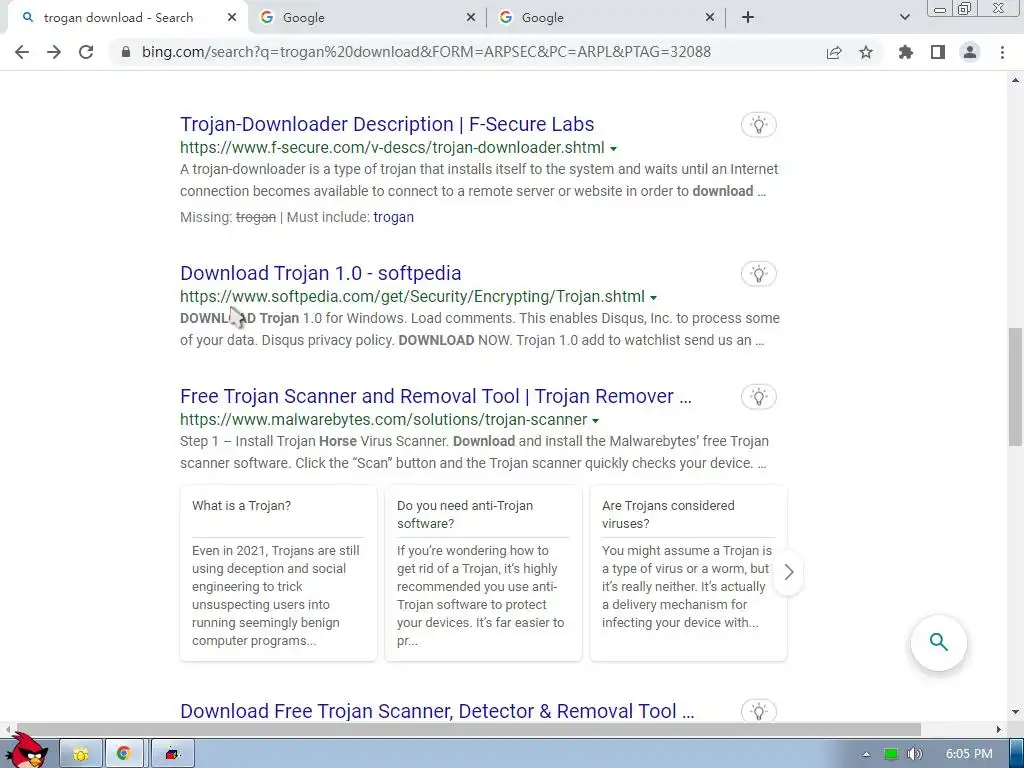This screenshot has width=1024, height=768.
Task: Show hidden system tray icons
Action: (866, 754)
